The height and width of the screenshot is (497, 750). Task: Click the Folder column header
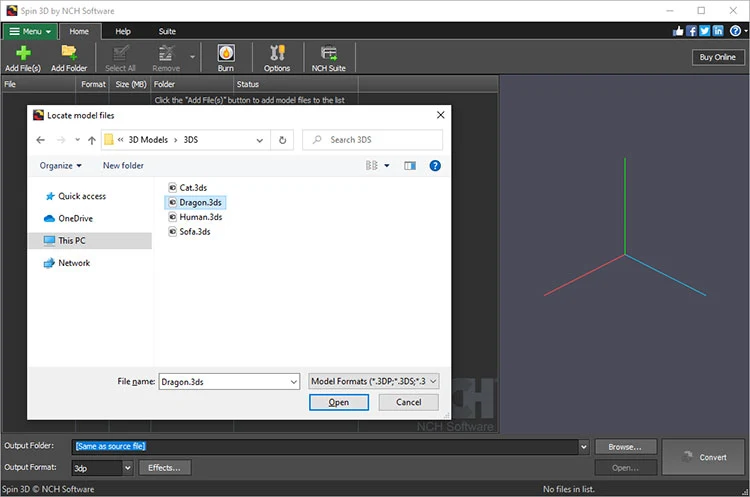(x=192, y=84)
